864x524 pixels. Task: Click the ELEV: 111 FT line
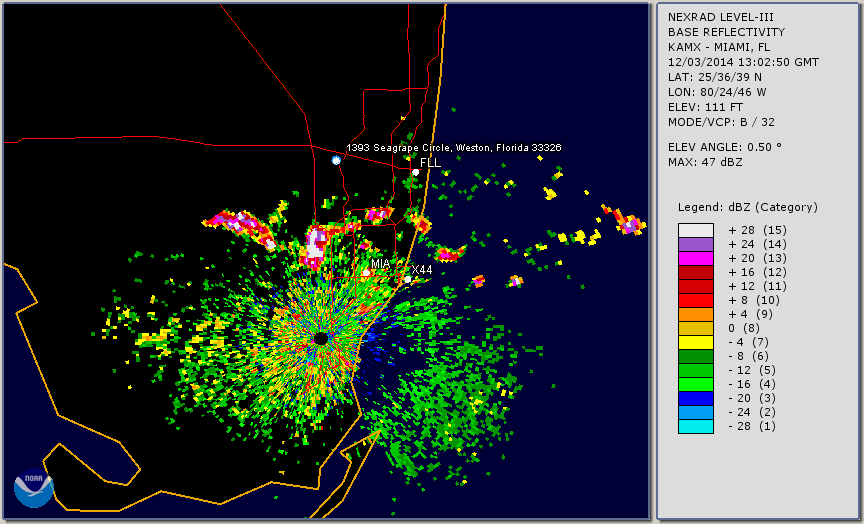pos(705,107)
